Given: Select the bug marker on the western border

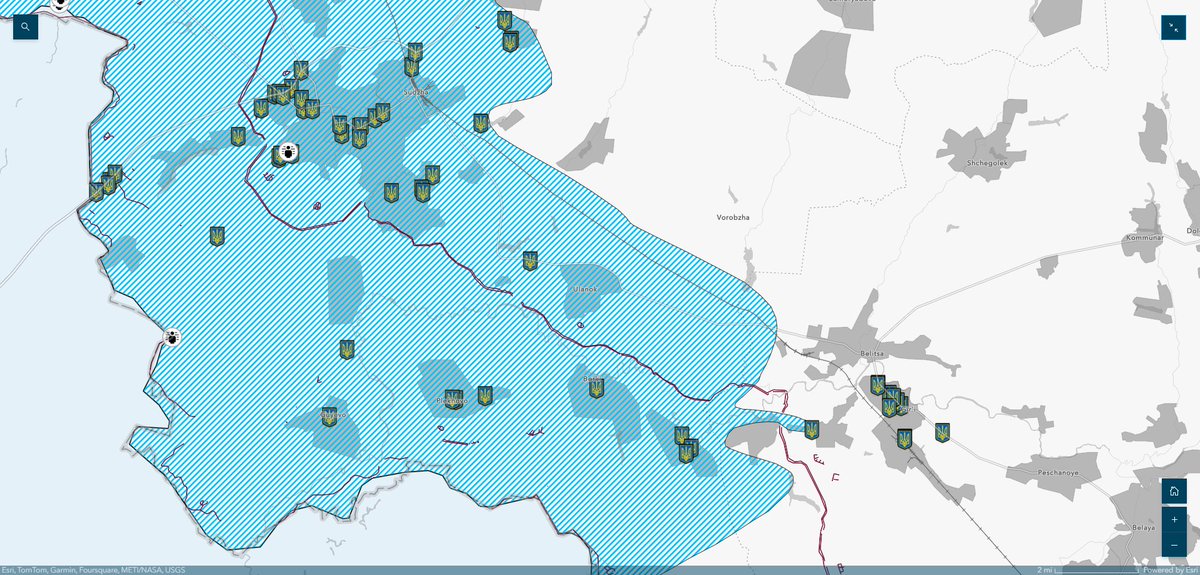Looking at the screenshot, I should click(172, 338).
